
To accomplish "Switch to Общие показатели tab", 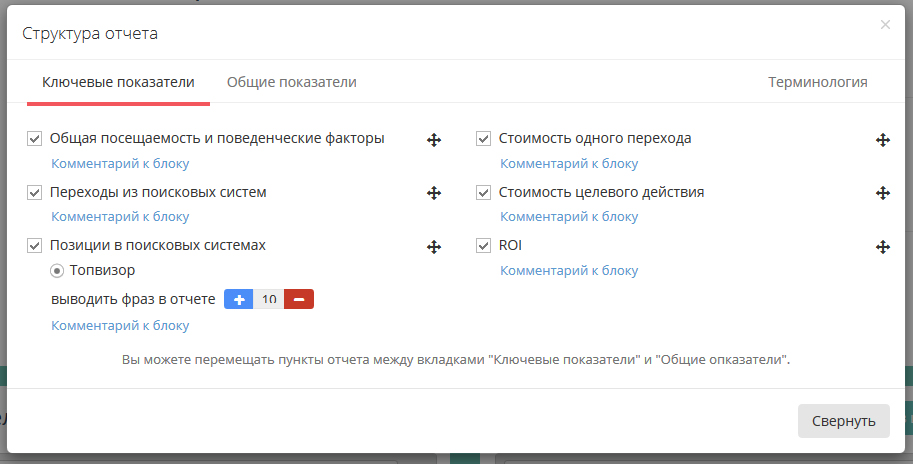I will tap(292, 82).
